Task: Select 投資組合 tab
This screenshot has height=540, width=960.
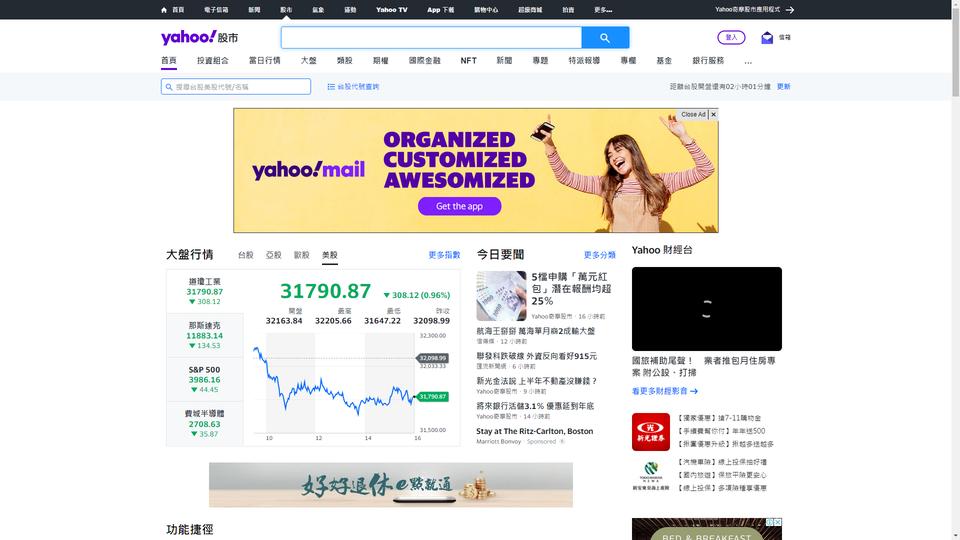Action: point(212,61)
